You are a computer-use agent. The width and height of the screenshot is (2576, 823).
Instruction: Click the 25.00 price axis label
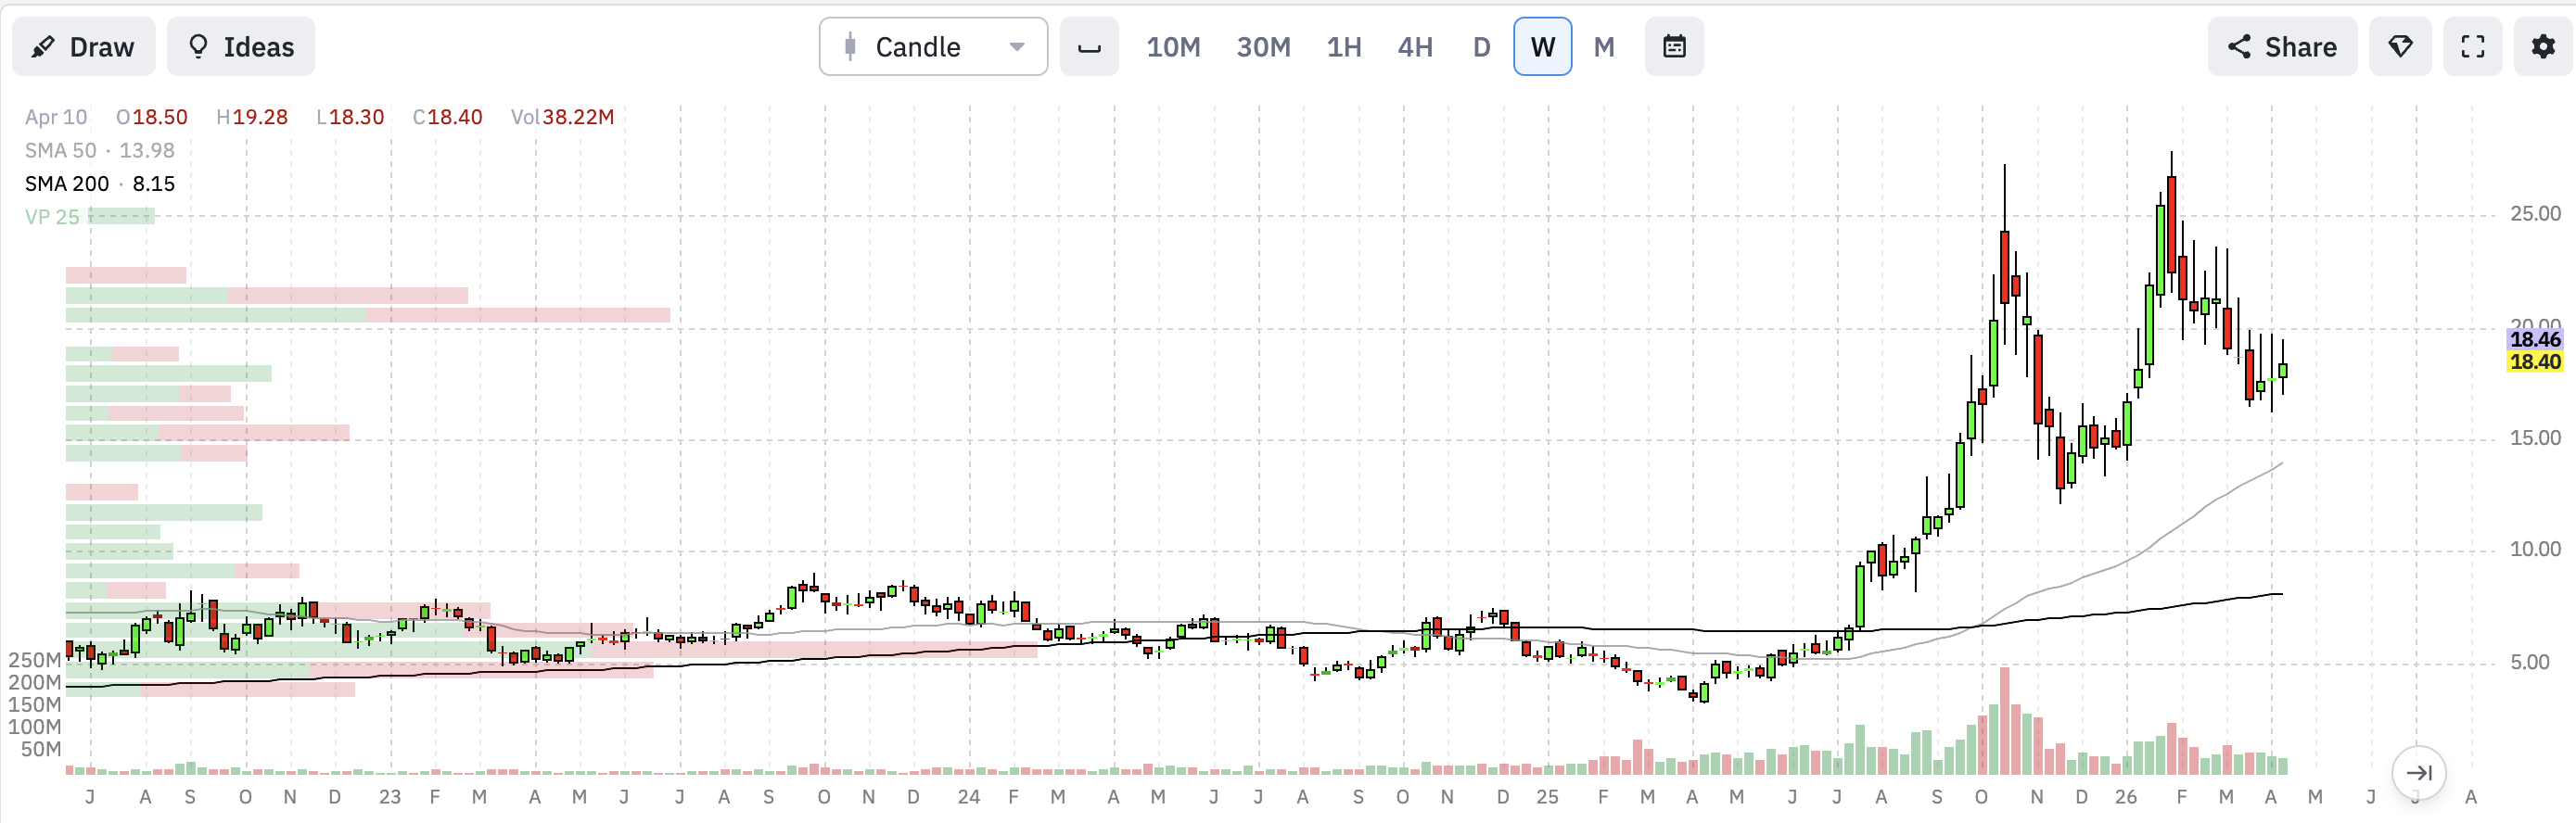point(2535,214)
